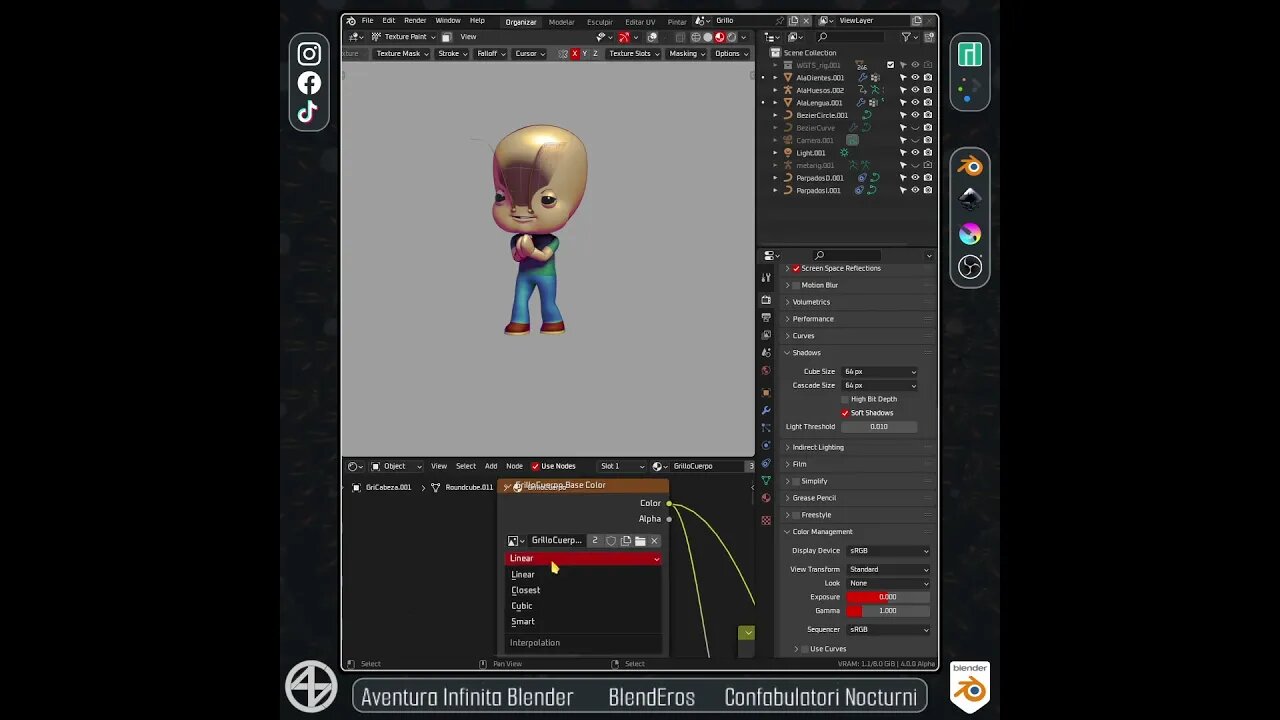Toggle Freestyle checkbox
Viewport: 1280px width, 720px height.
pos(797,515)
